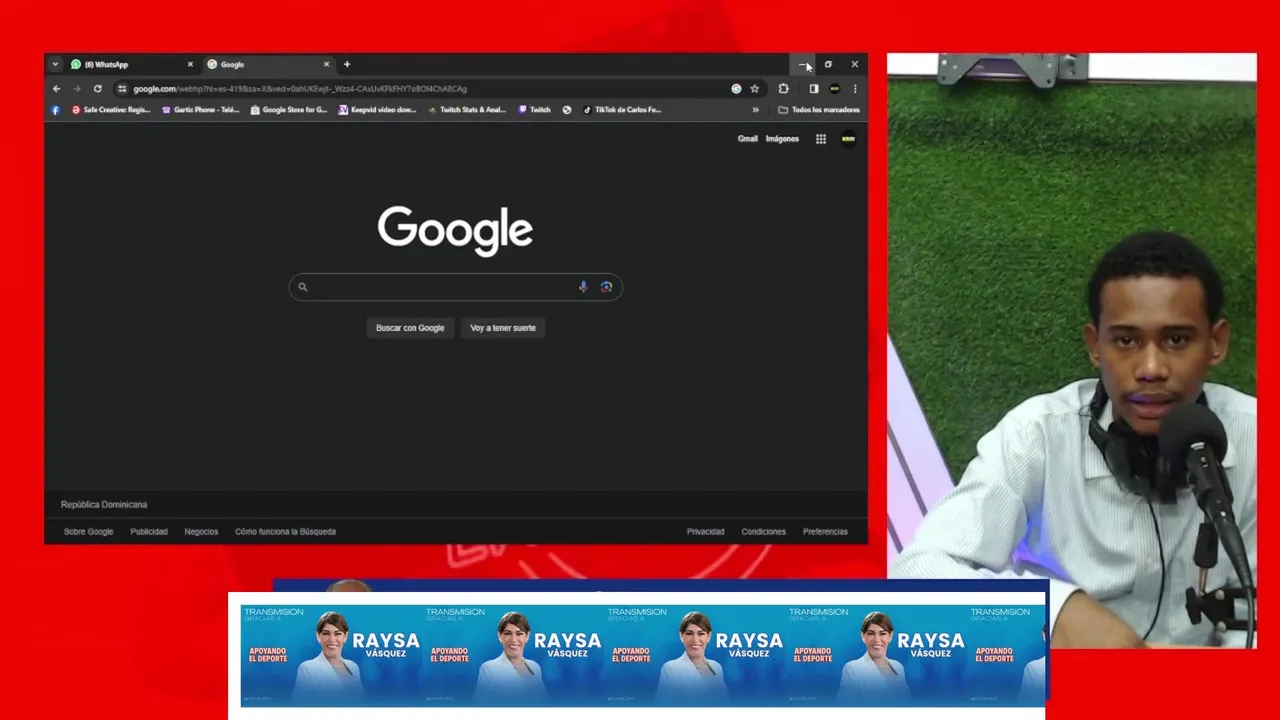Click the search magnifier icon
Viewport: 1280px width, 720px height.
303,287
